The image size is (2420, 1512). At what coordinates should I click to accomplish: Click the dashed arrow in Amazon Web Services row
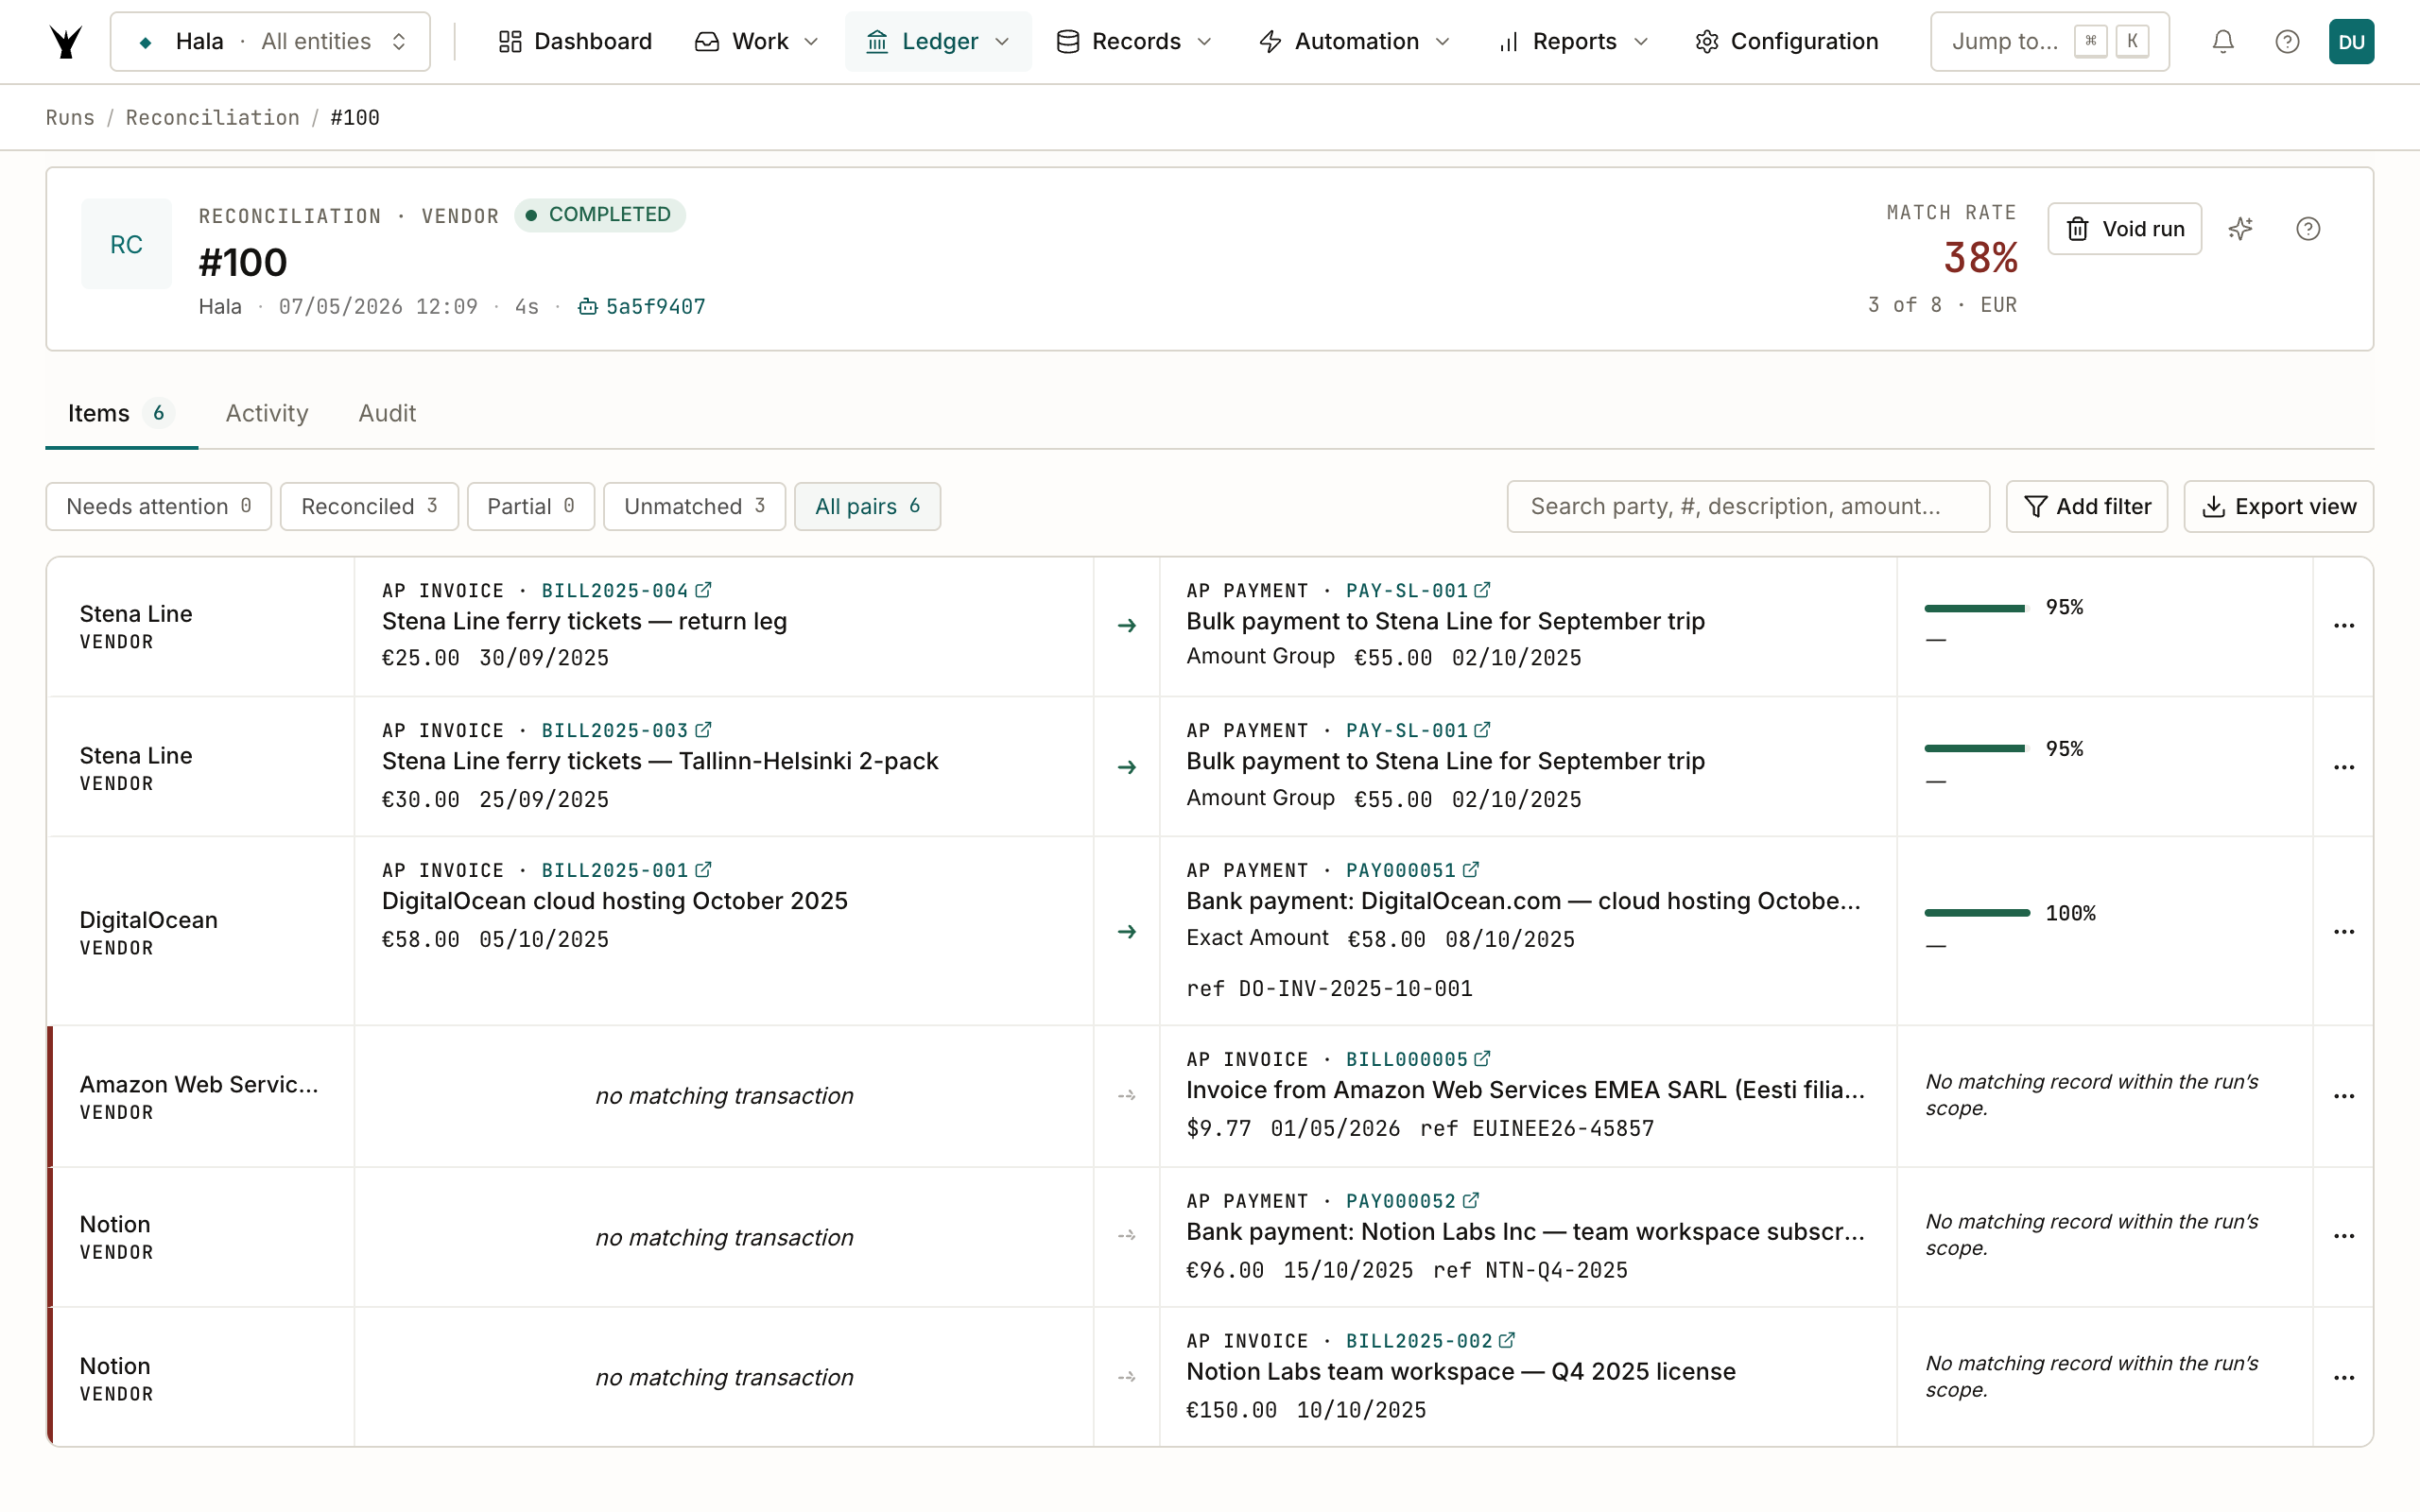coord(1127,1096)
